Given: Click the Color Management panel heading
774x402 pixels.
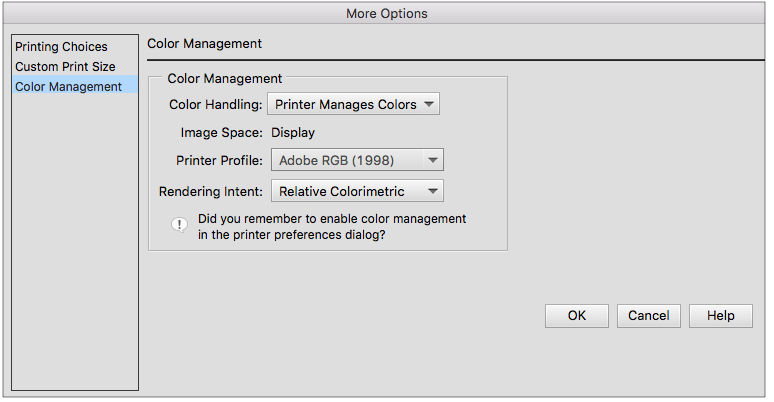Looking at the screenshot, I should 204,43.
